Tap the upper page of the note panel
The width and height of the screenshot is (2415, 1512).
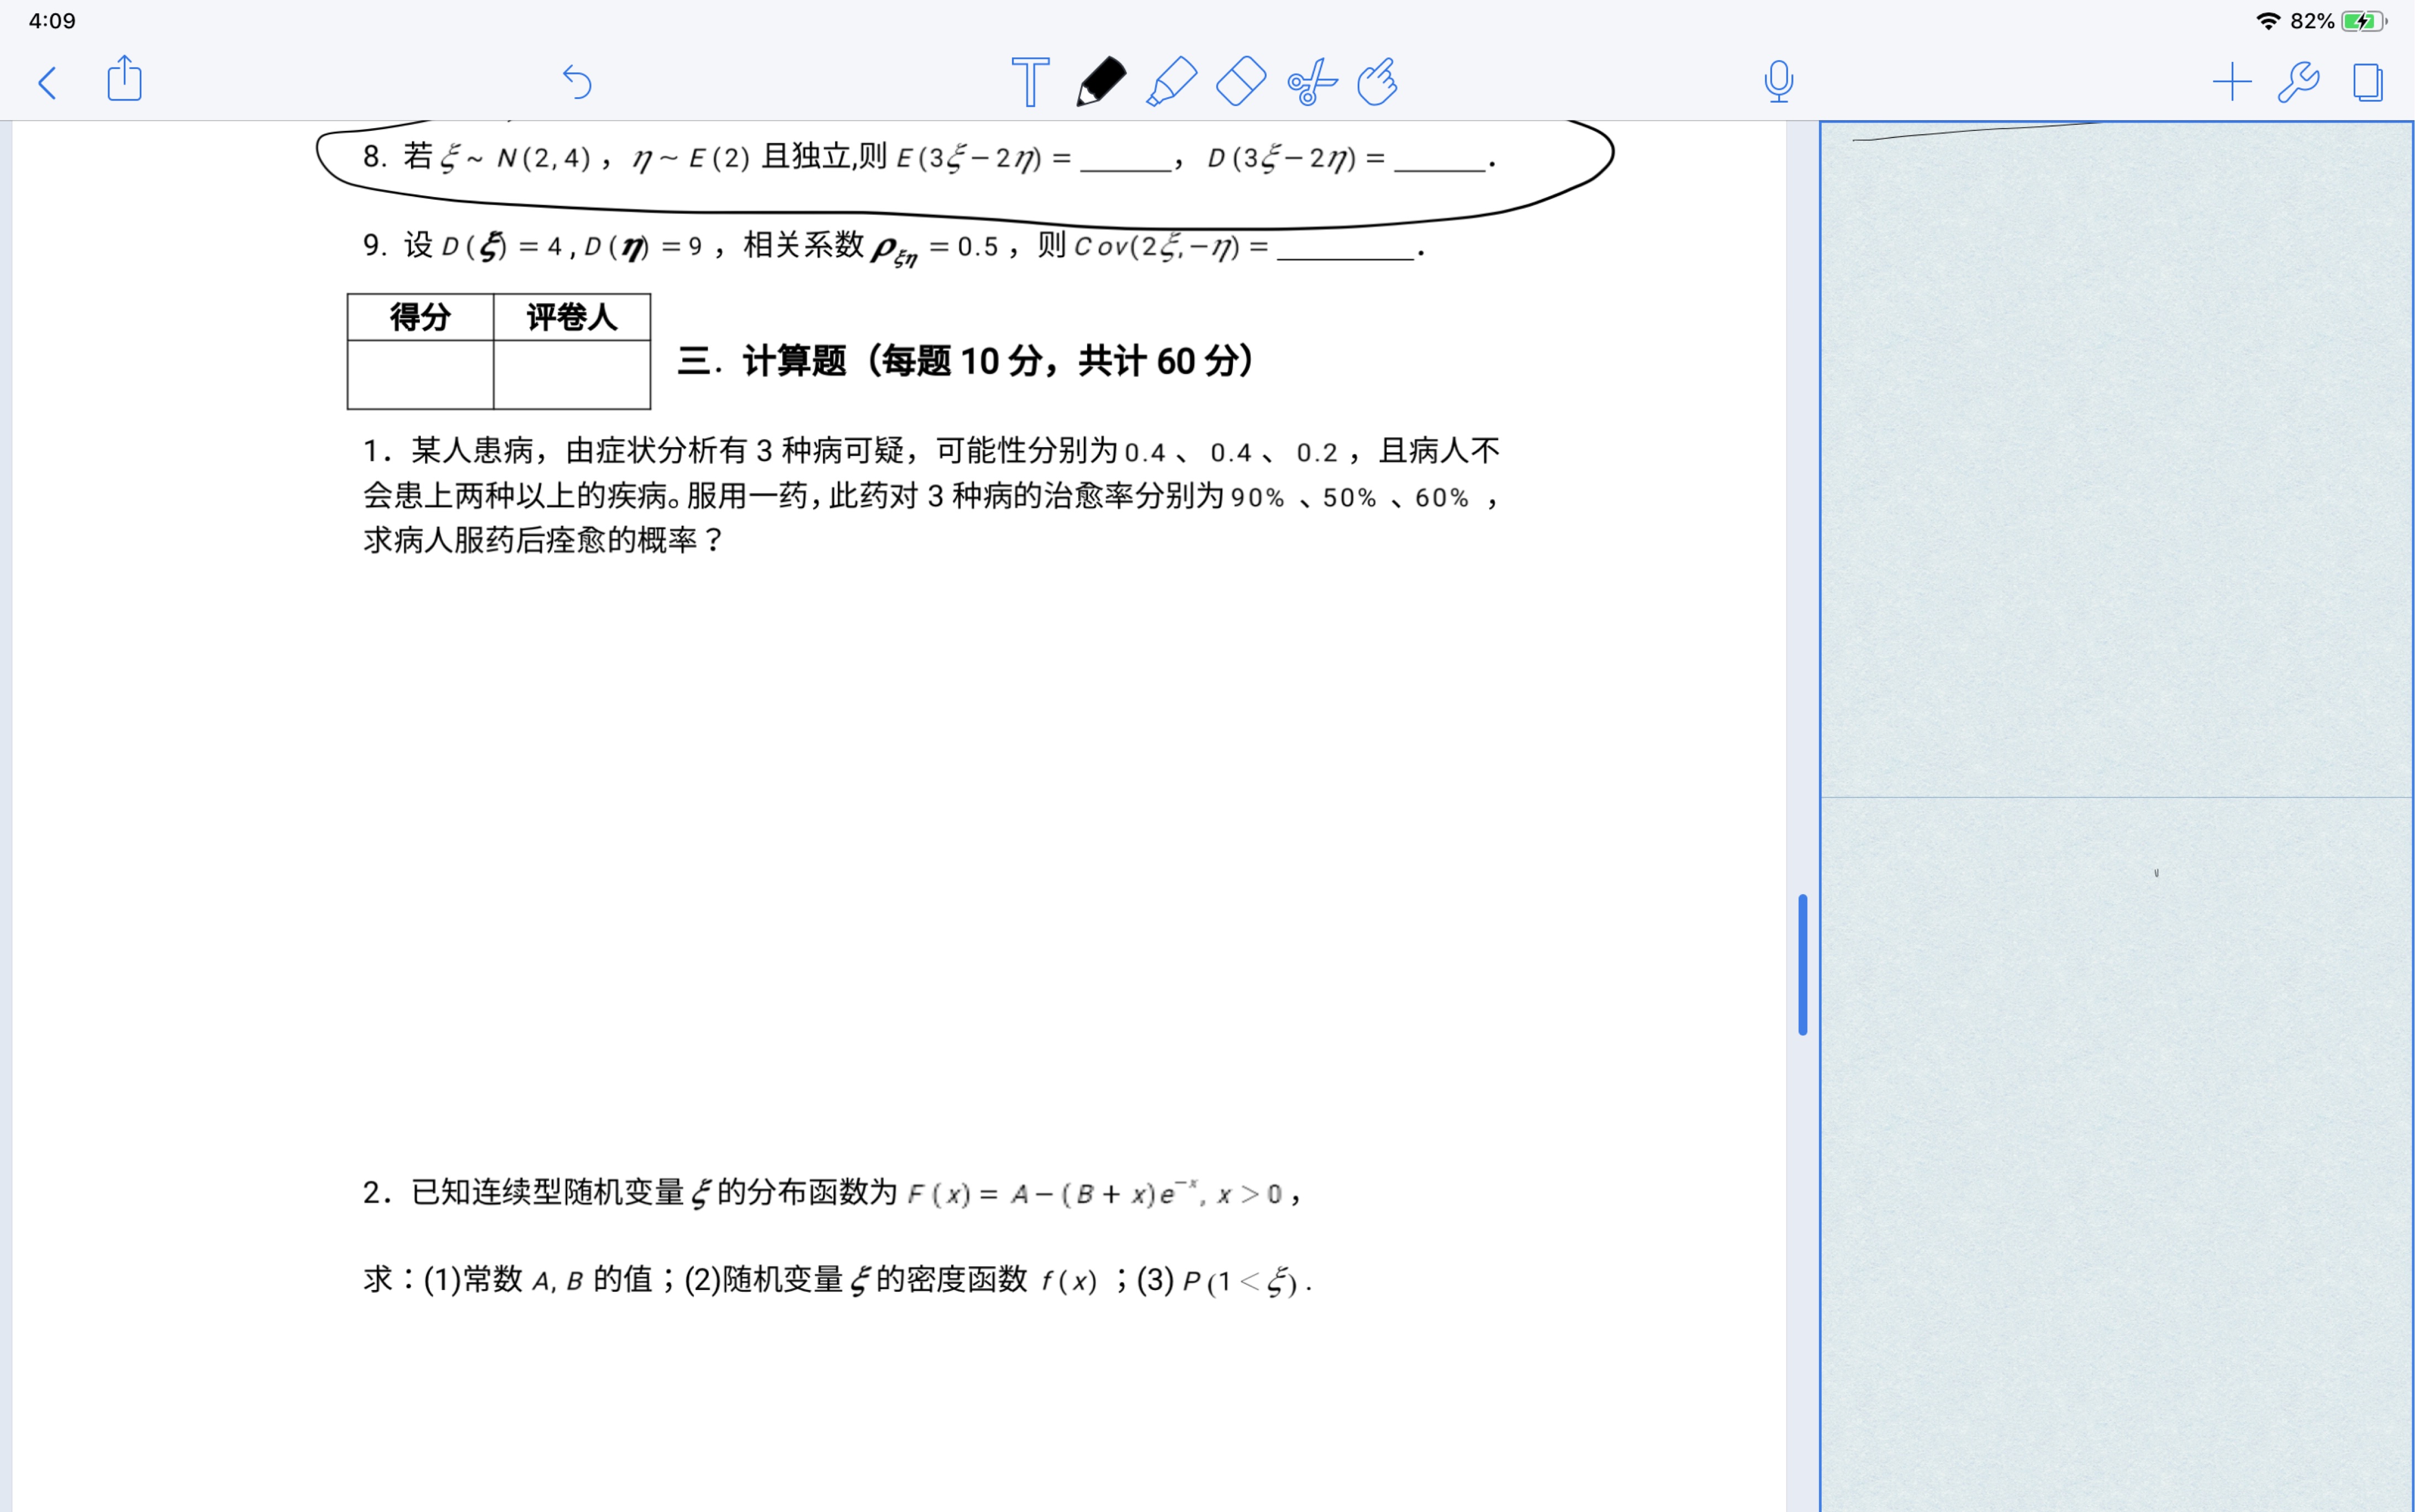(2116, 460)
